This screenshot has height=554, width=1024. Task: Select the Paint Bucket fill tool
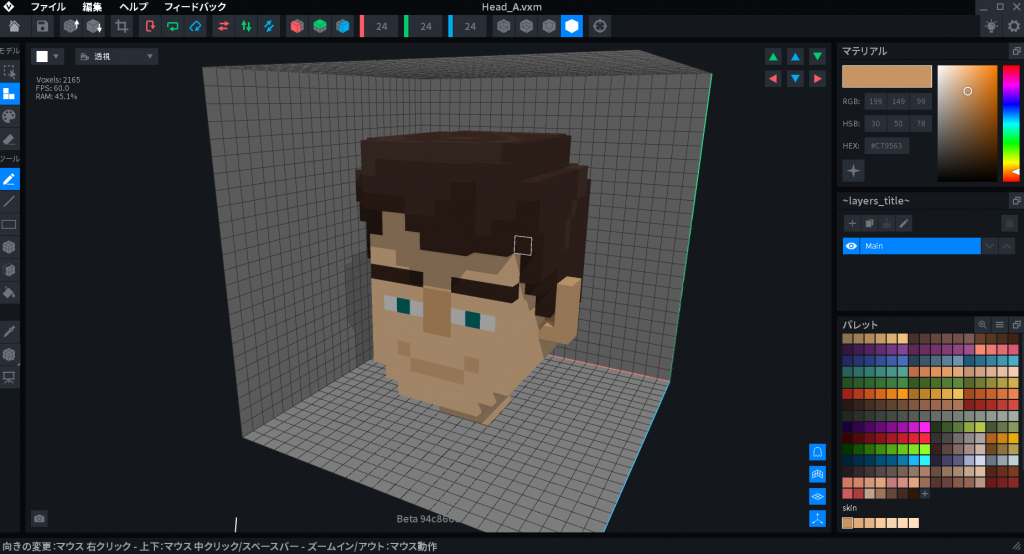point(9,293)
